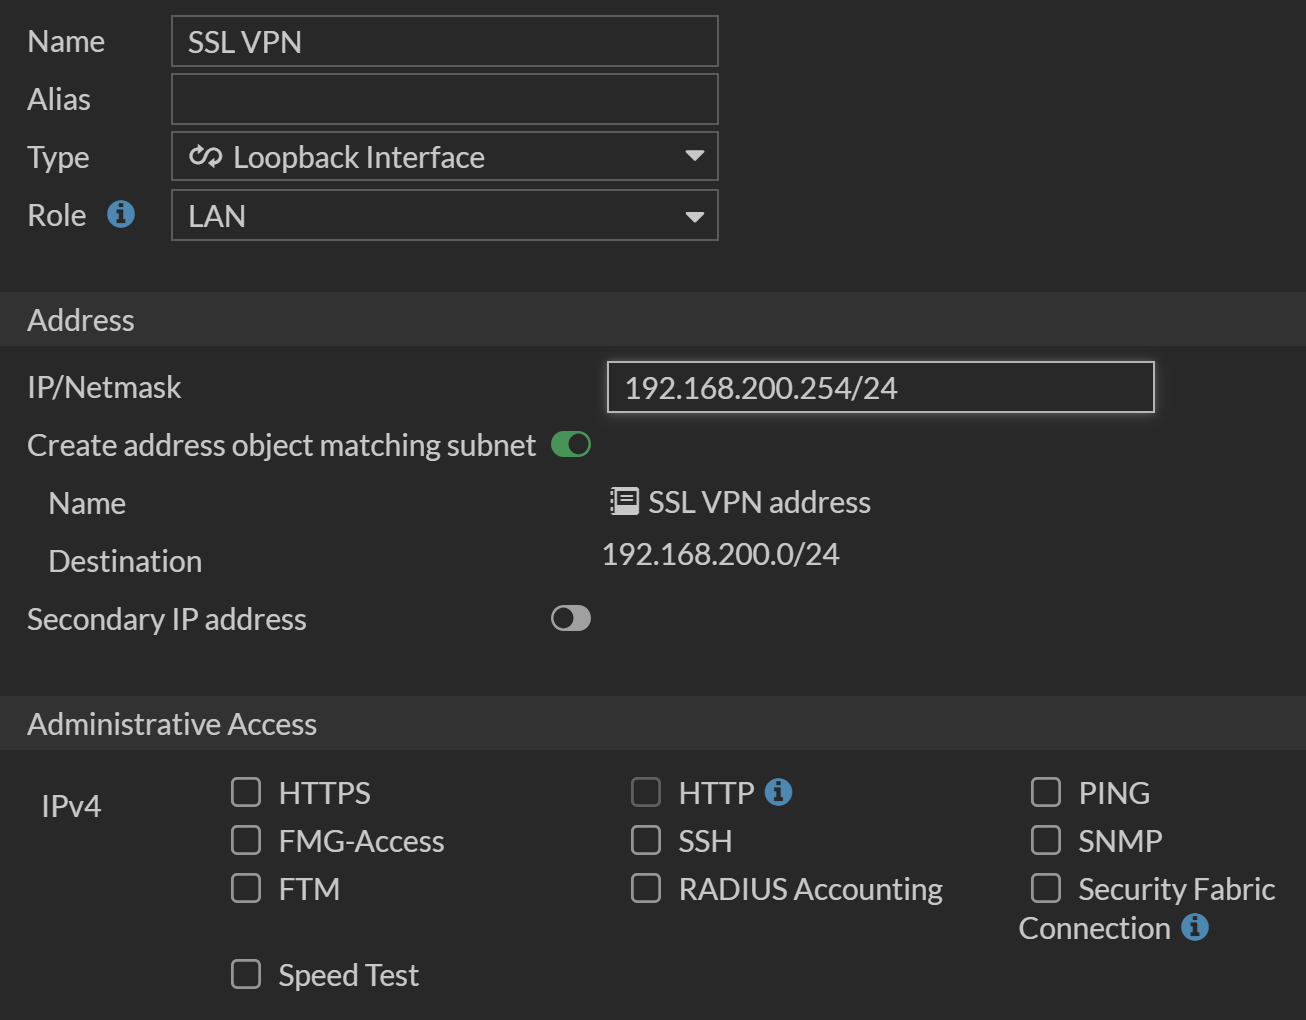Click the SSL VPN address object icon
The height and width of the screenshot is (1020, 1306).
coord(624,501)
